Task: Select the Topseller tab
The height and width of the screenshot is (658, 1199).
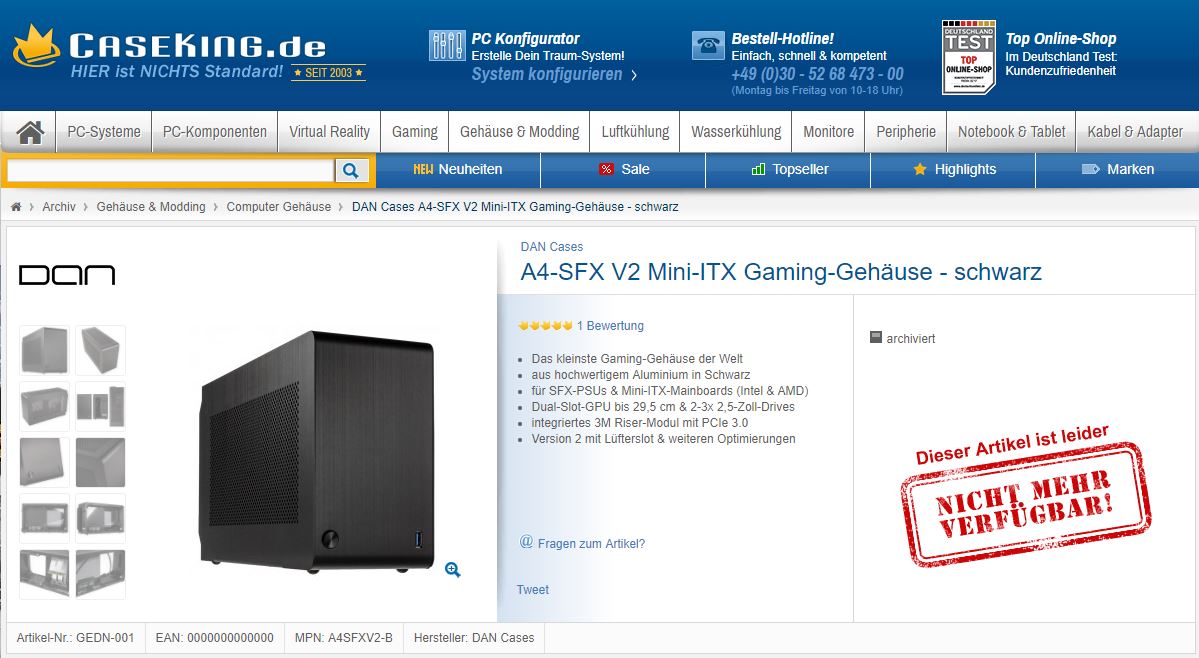Action: point(788,170)
